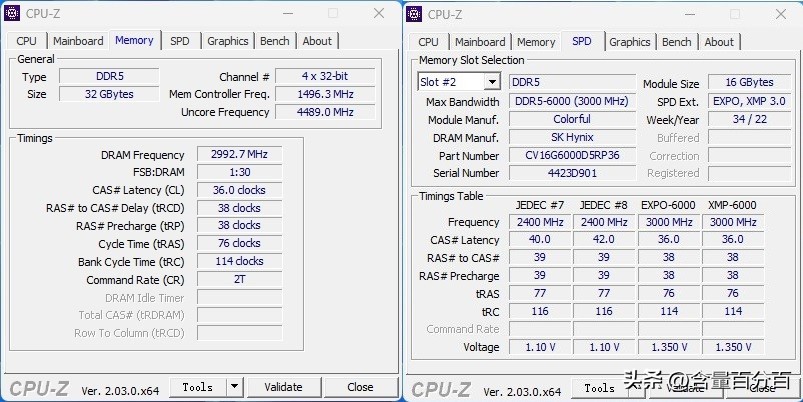Expand the Tools dropdown arrow in left window
The height and width of the screenshot is (402, 803).
click(234, 387)
